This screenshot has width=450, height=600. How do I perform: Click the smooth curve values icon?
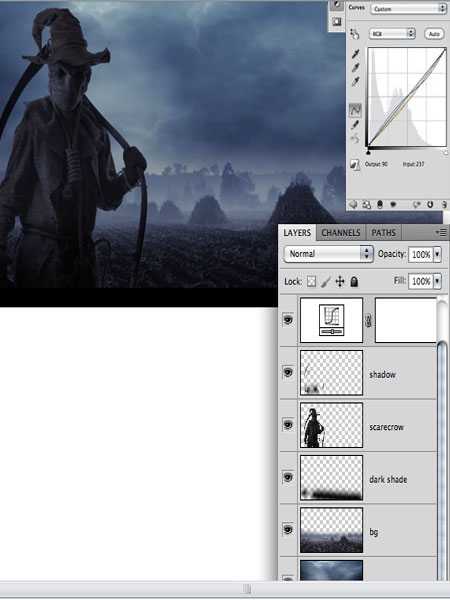click(x=355, y=138)
